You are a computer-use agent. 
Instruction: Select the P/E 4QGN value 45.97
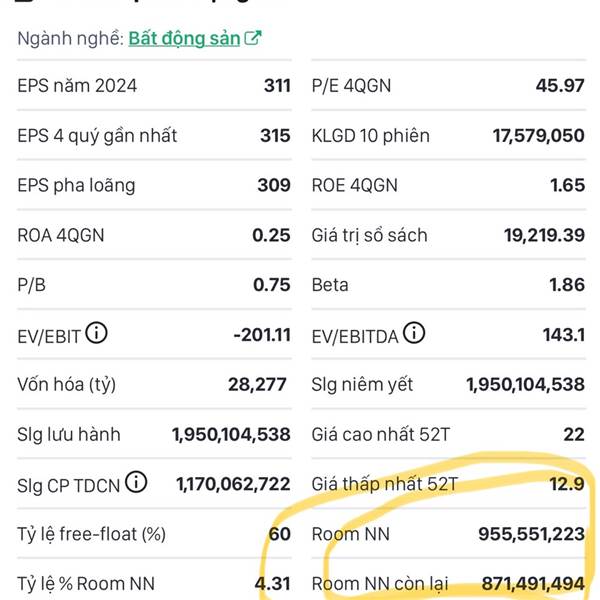click(x=560, y=85)
